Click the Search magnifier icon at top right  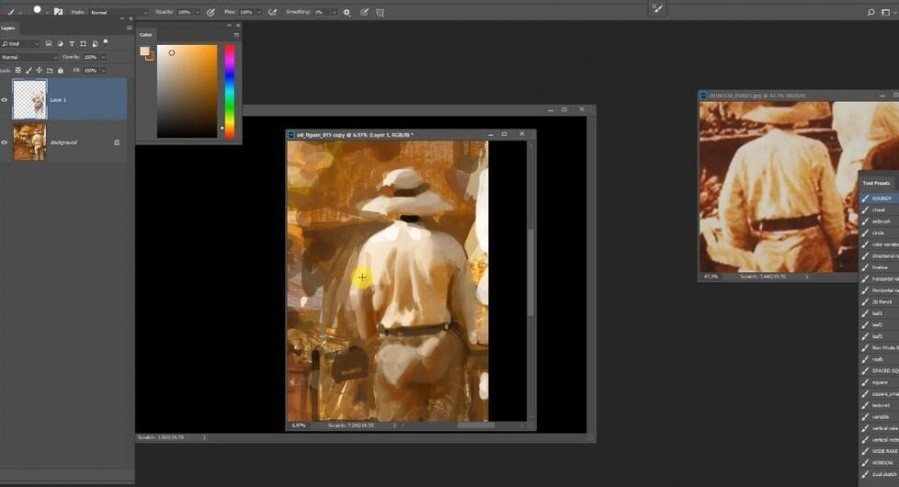(x=870, y=12)
